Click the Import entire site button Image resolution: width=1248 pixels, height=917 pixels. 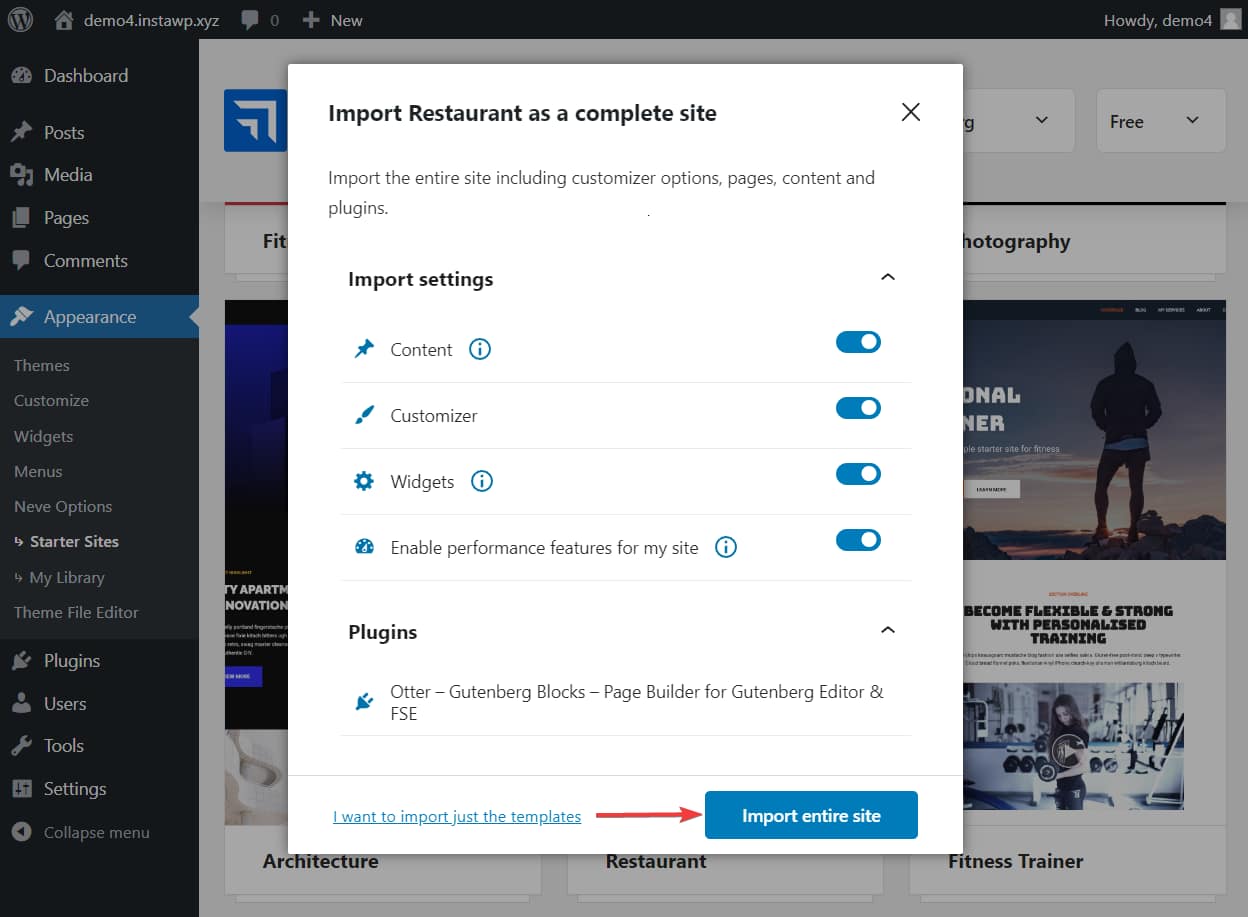click(811, 815)
